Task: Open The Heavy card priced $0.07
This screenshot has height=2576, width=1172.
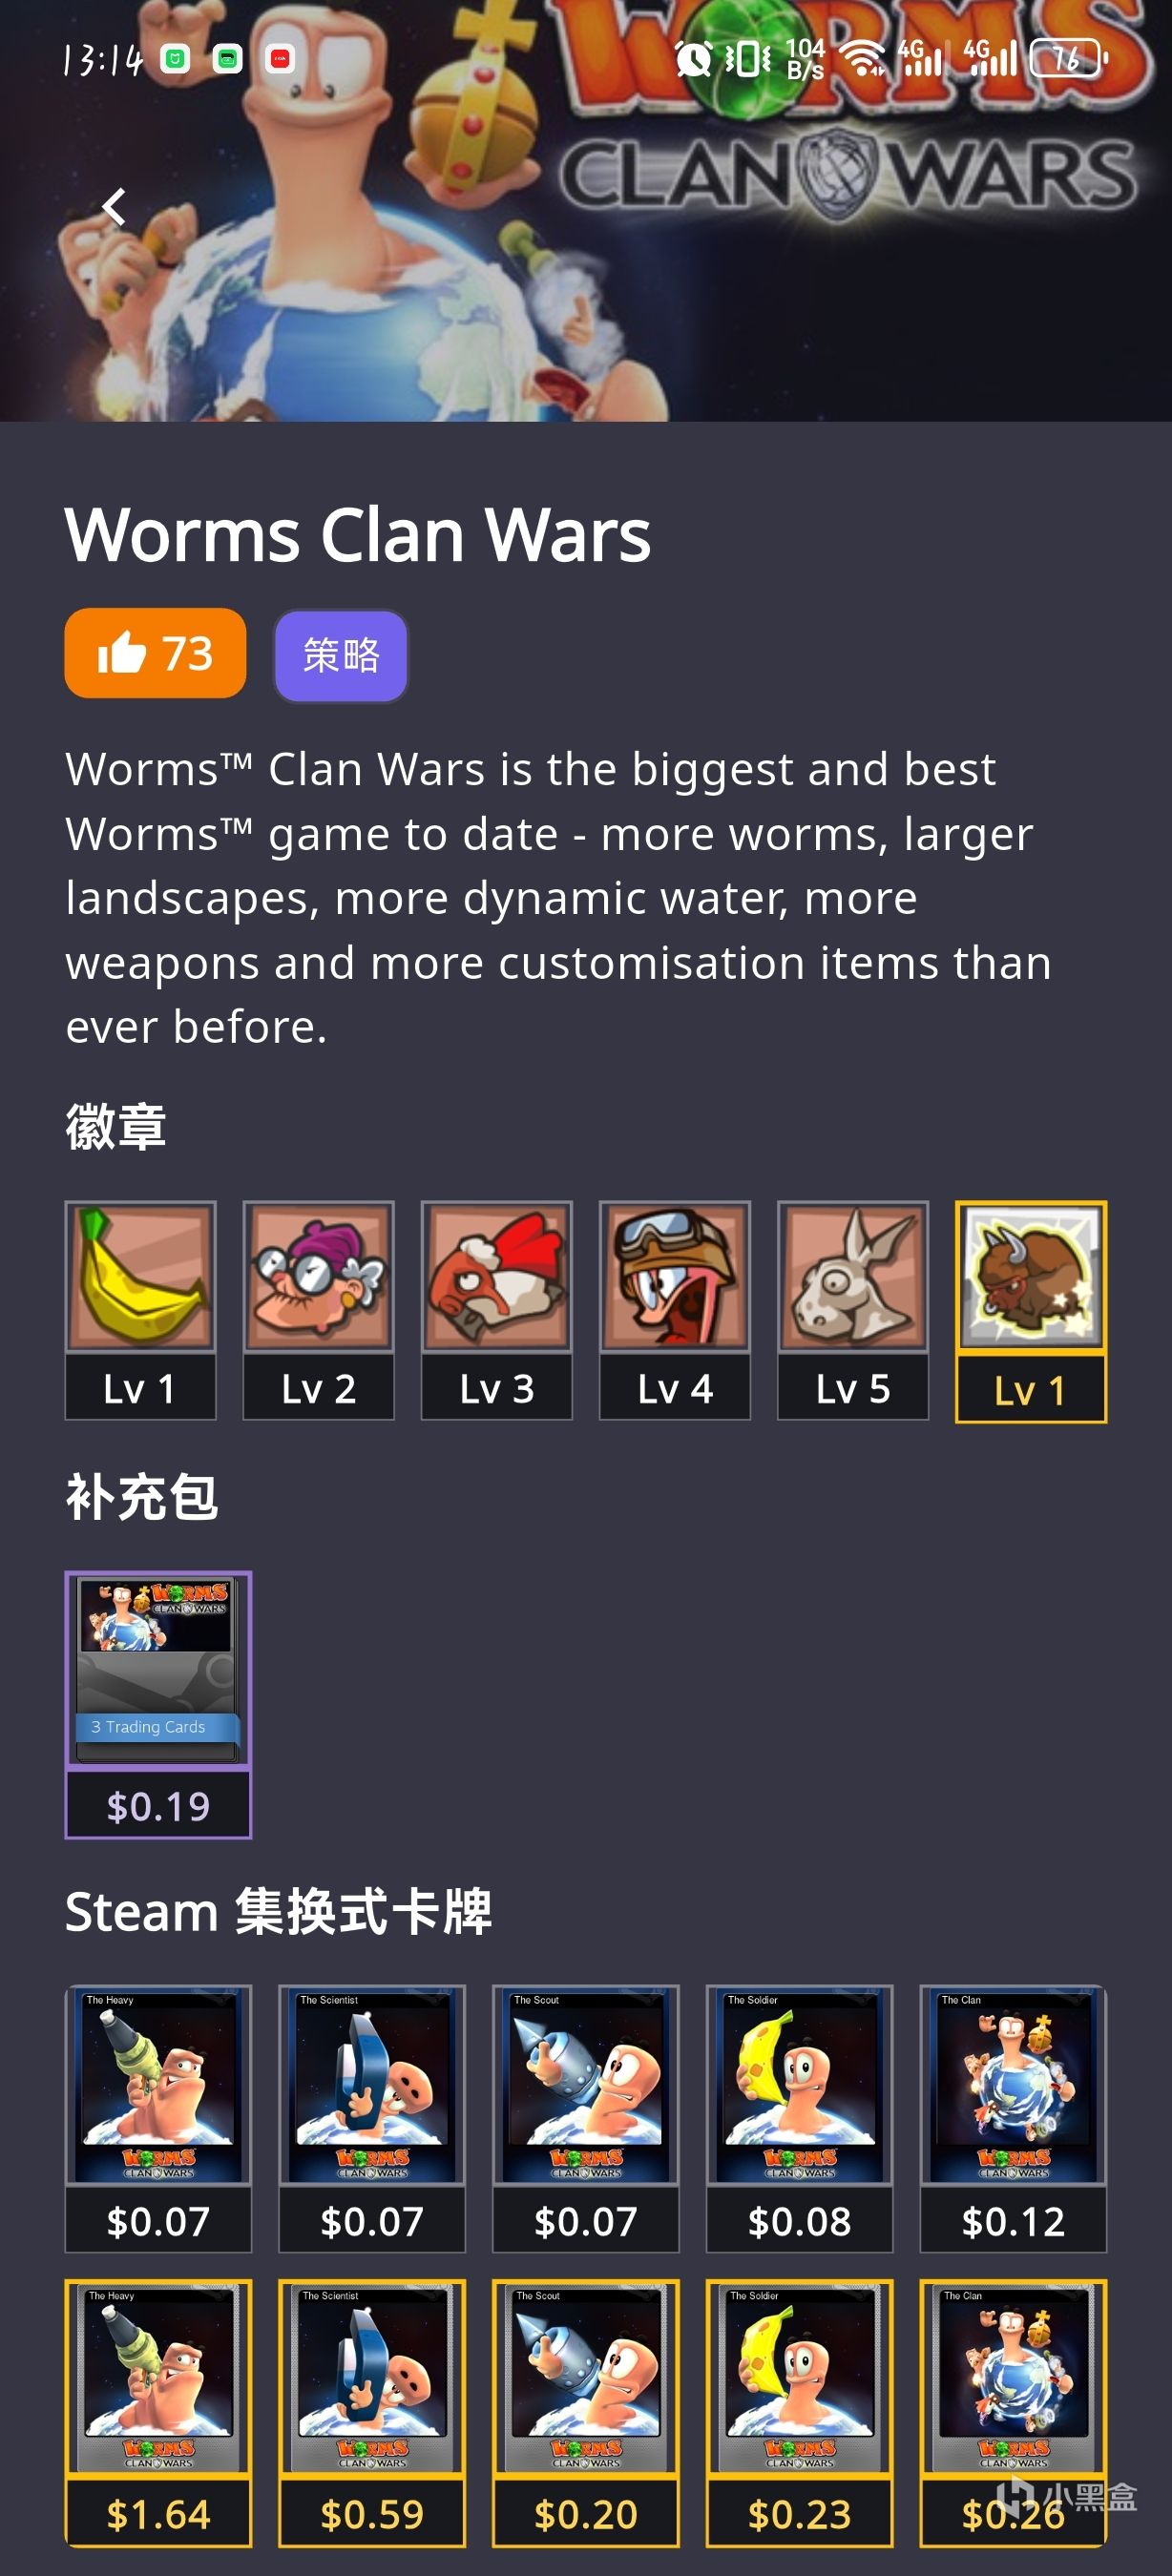Action: (x=158, y=2118)
